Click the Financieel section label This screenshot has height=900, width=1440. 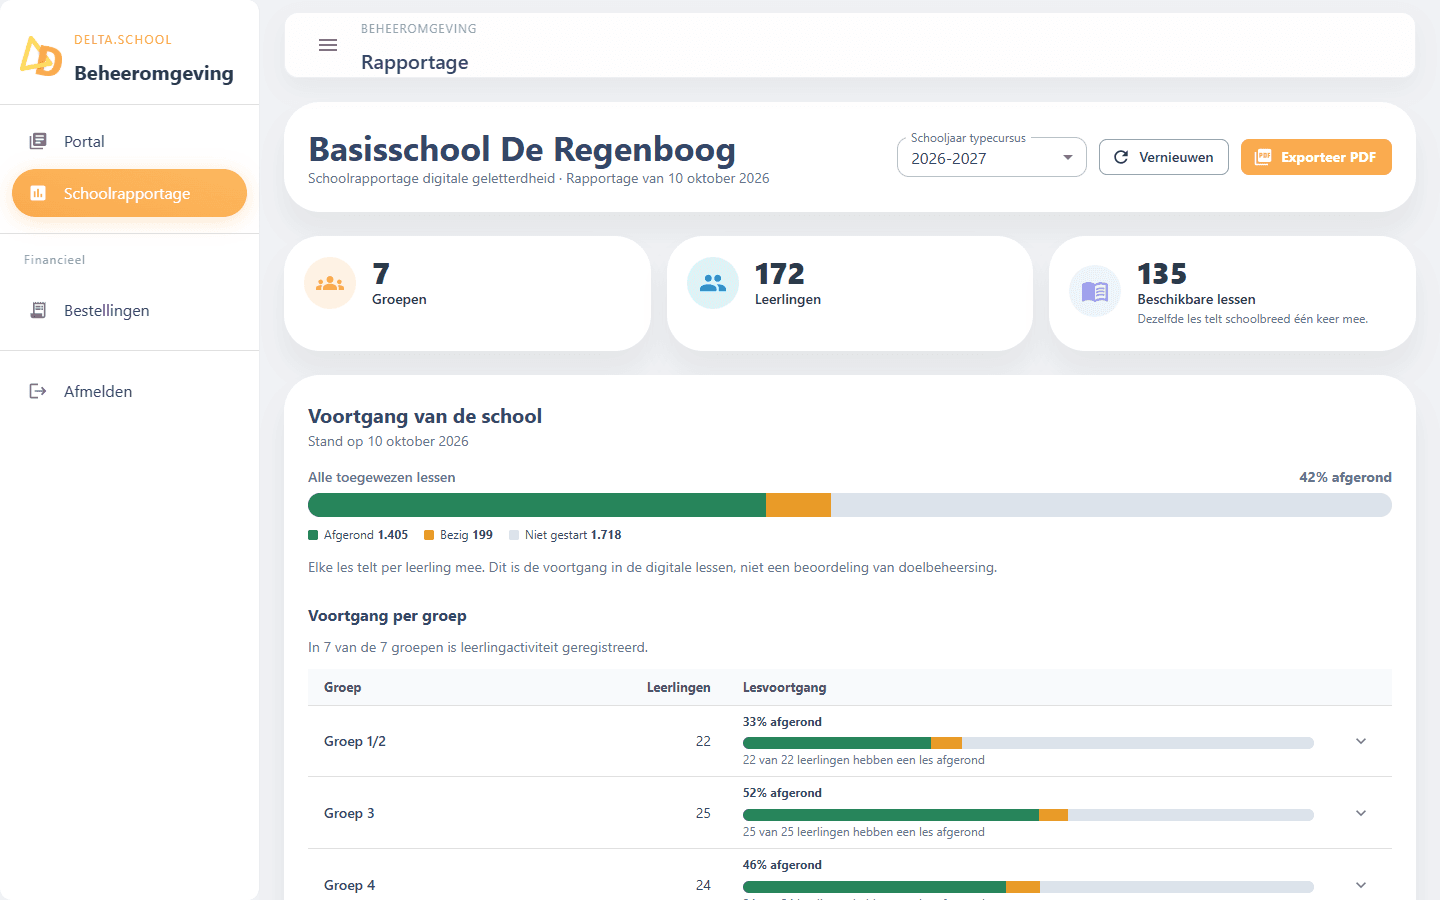point(55,260)
